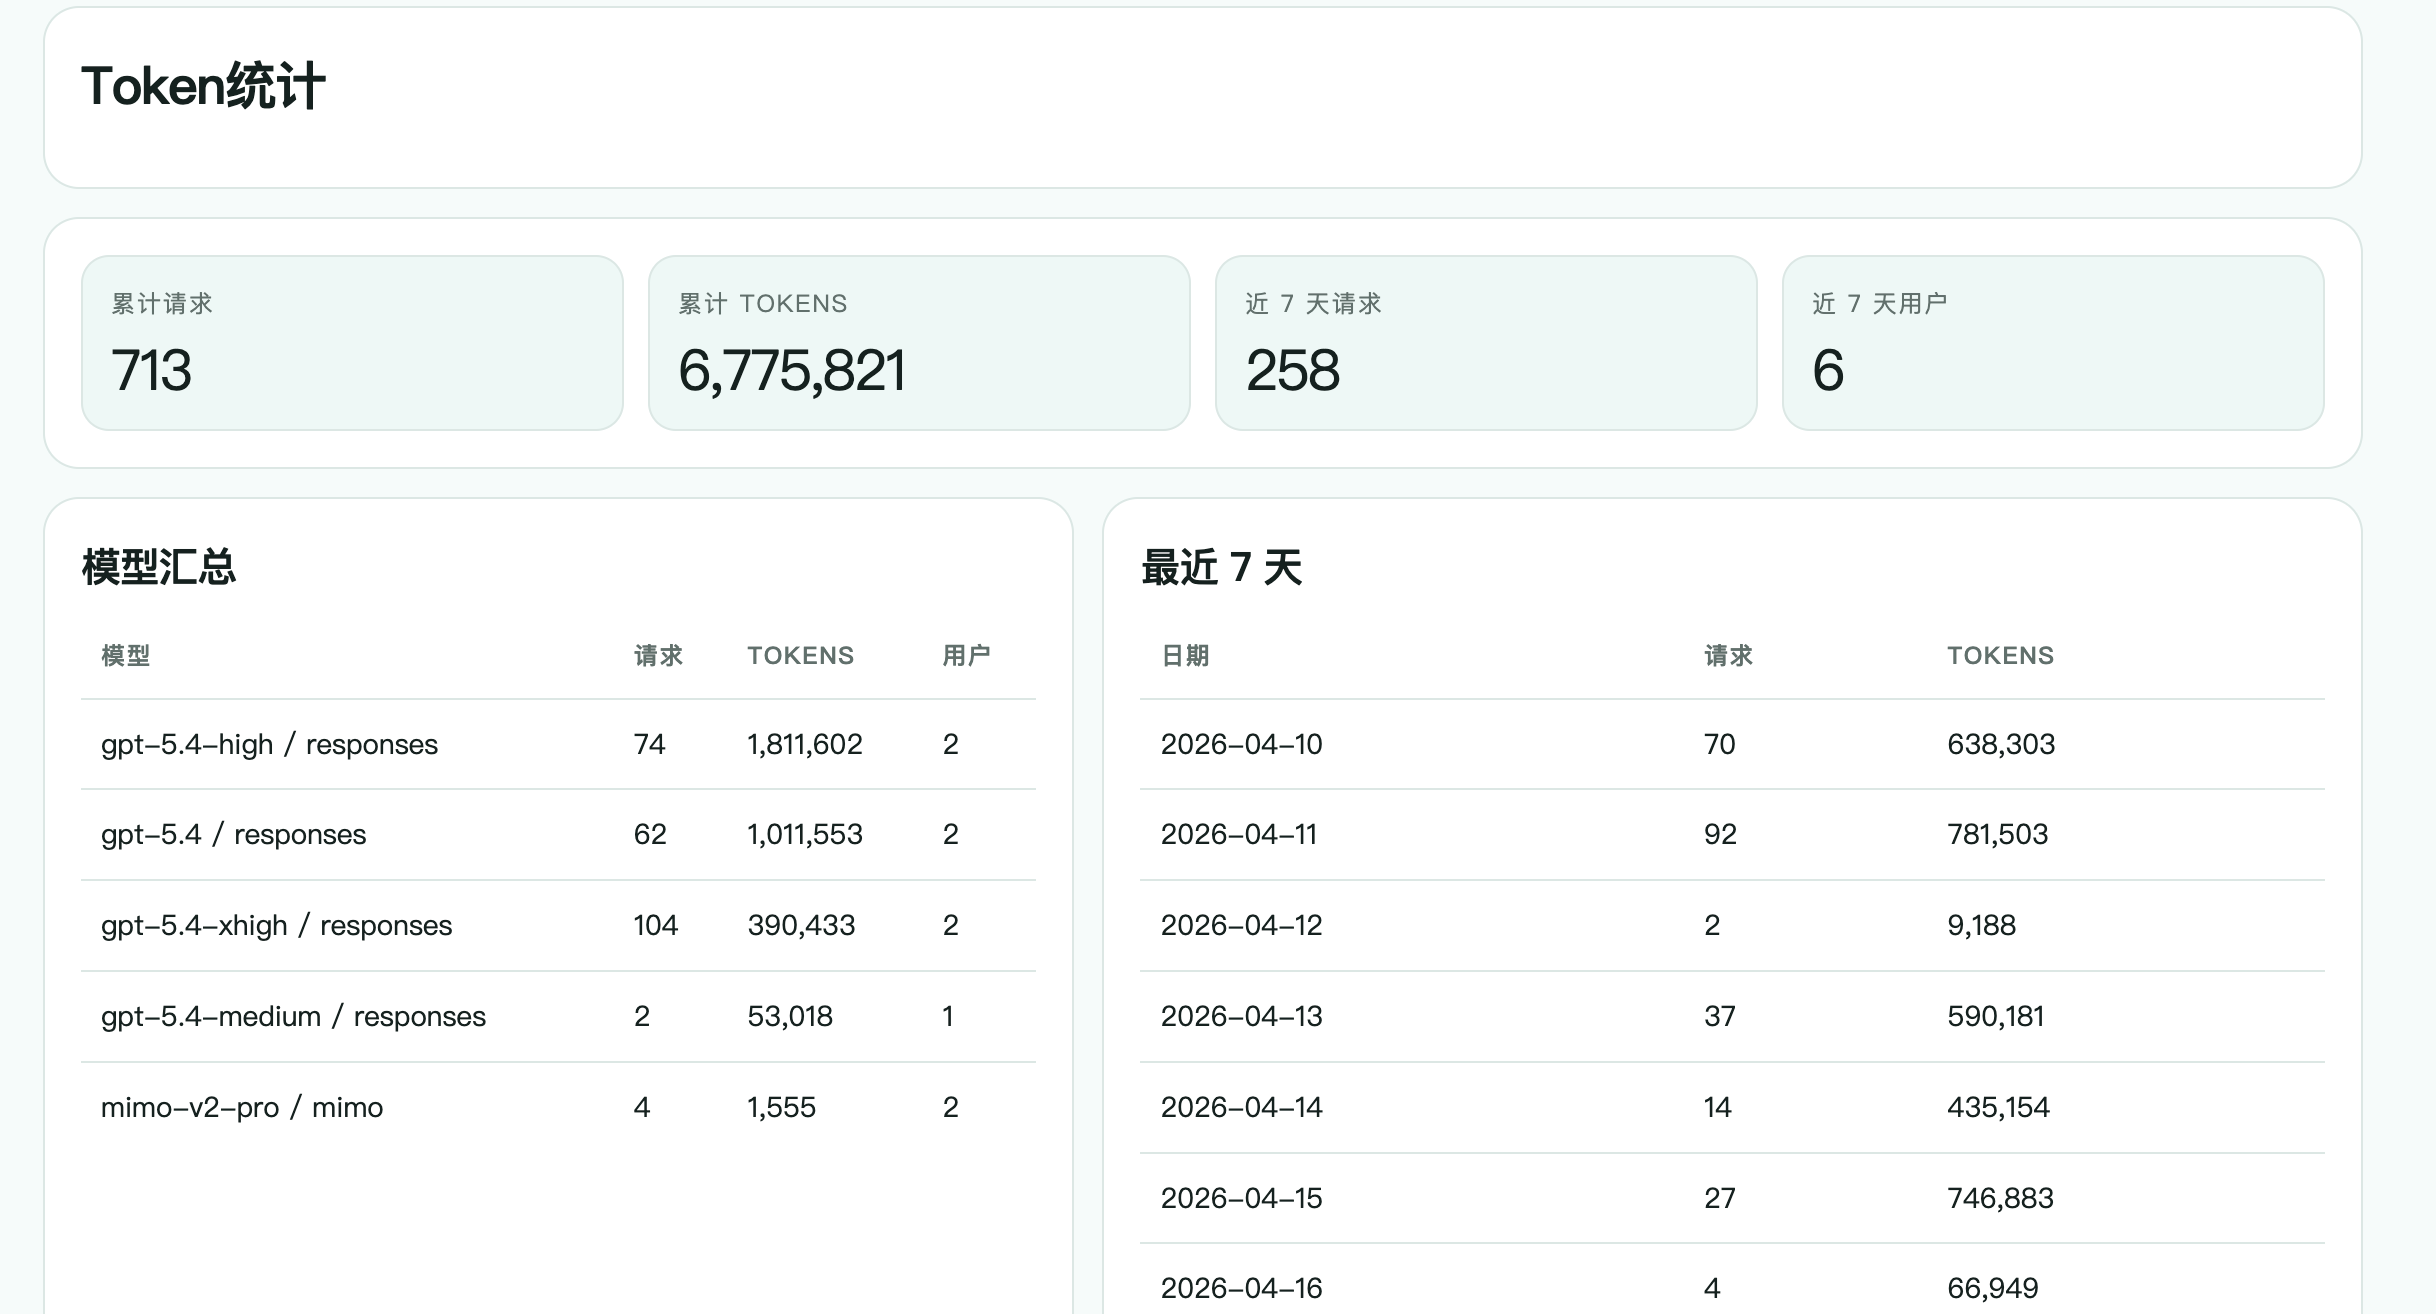Viewport: 2436px width, 1314px height.
Task: Click the 7-day requests value 258
Action: coord(1292,370)
